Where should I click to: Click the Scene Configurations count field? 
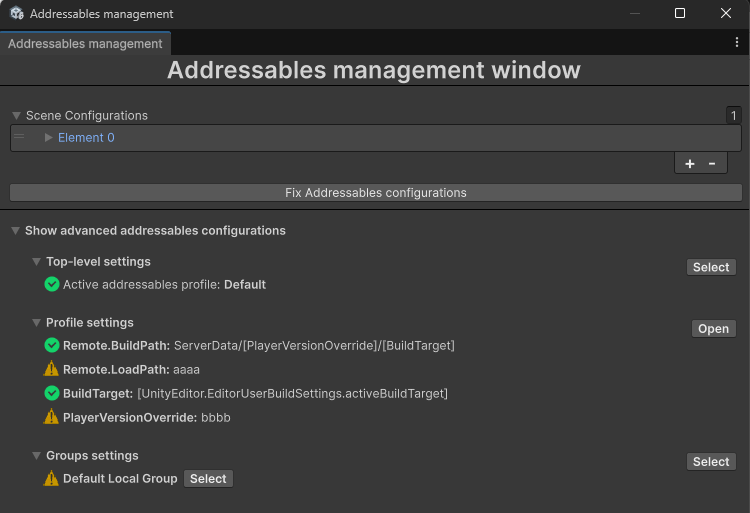733,116
